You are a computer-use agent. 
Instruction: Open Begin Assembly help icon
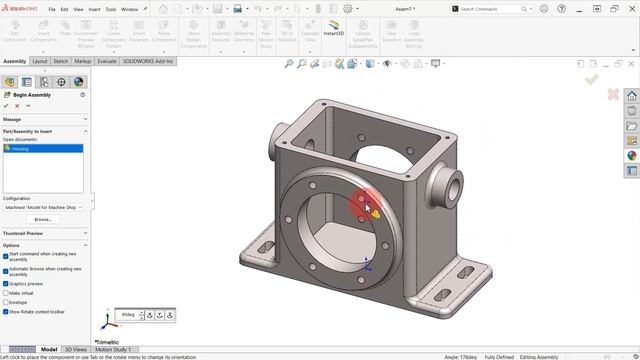pos(82,95)
